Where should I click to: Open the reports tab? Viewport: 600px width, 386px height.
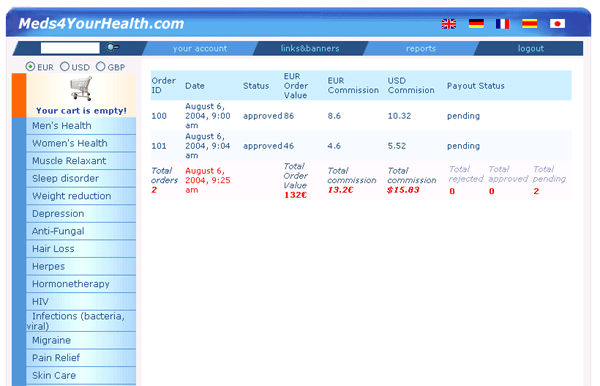coord(421,49)
